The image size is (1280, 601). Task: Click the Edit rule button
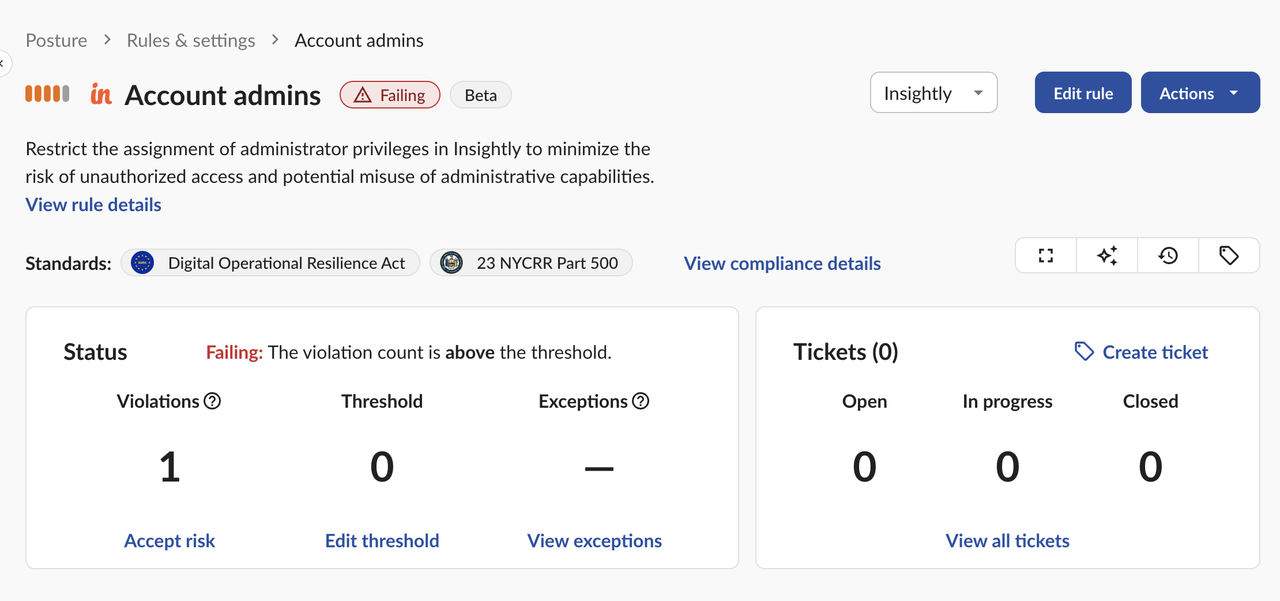[x=1082, y=93]
